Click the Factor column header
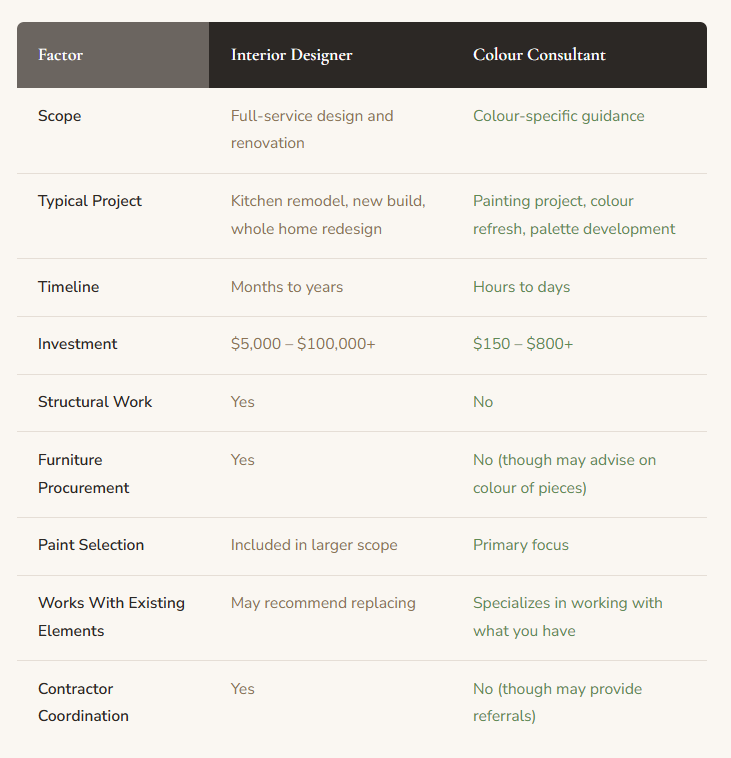Viewport: 731px width, 758px height. (60, 55)
